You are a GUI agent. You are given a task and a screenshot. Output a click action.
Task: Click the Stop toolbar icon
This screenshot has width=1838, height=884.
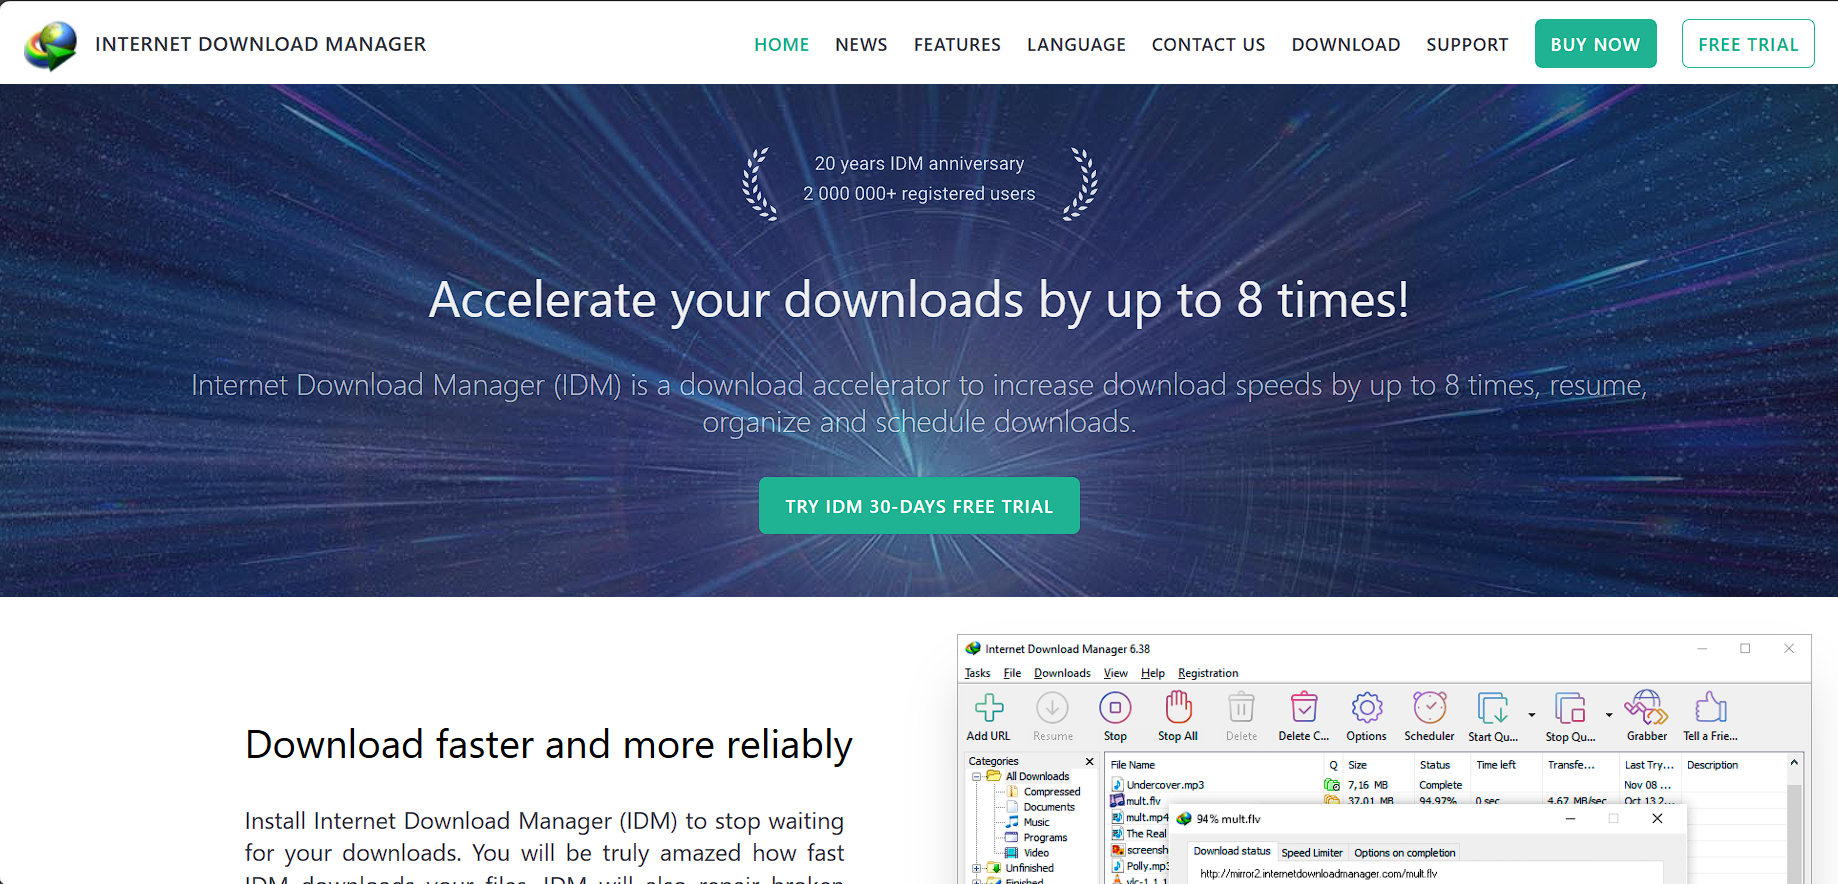click(x=1115, y=708)
